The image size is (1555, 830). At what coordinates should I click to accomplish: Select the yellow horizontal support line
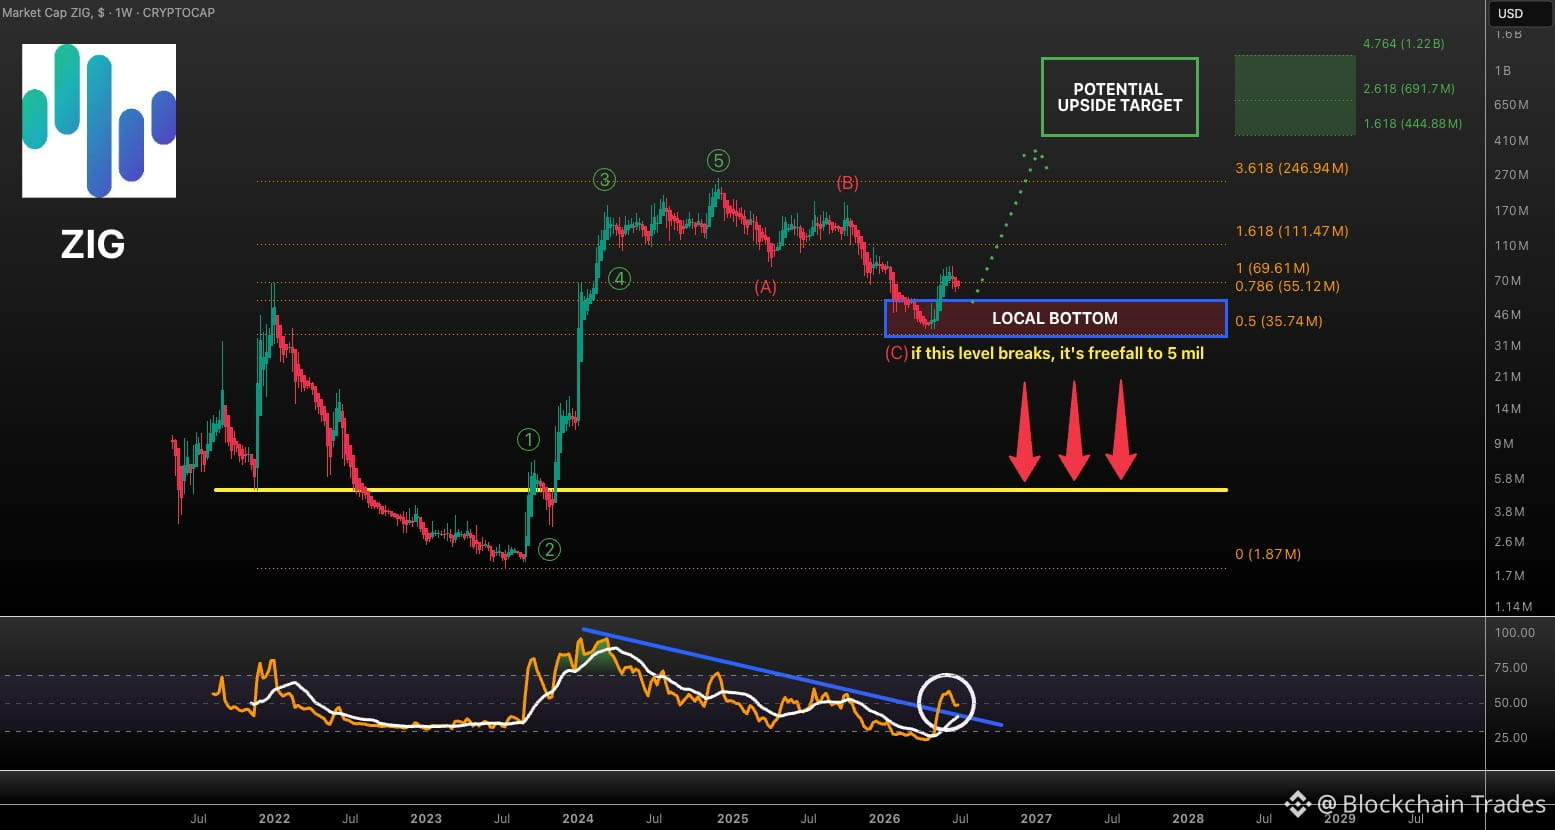(x=721, y=490)
